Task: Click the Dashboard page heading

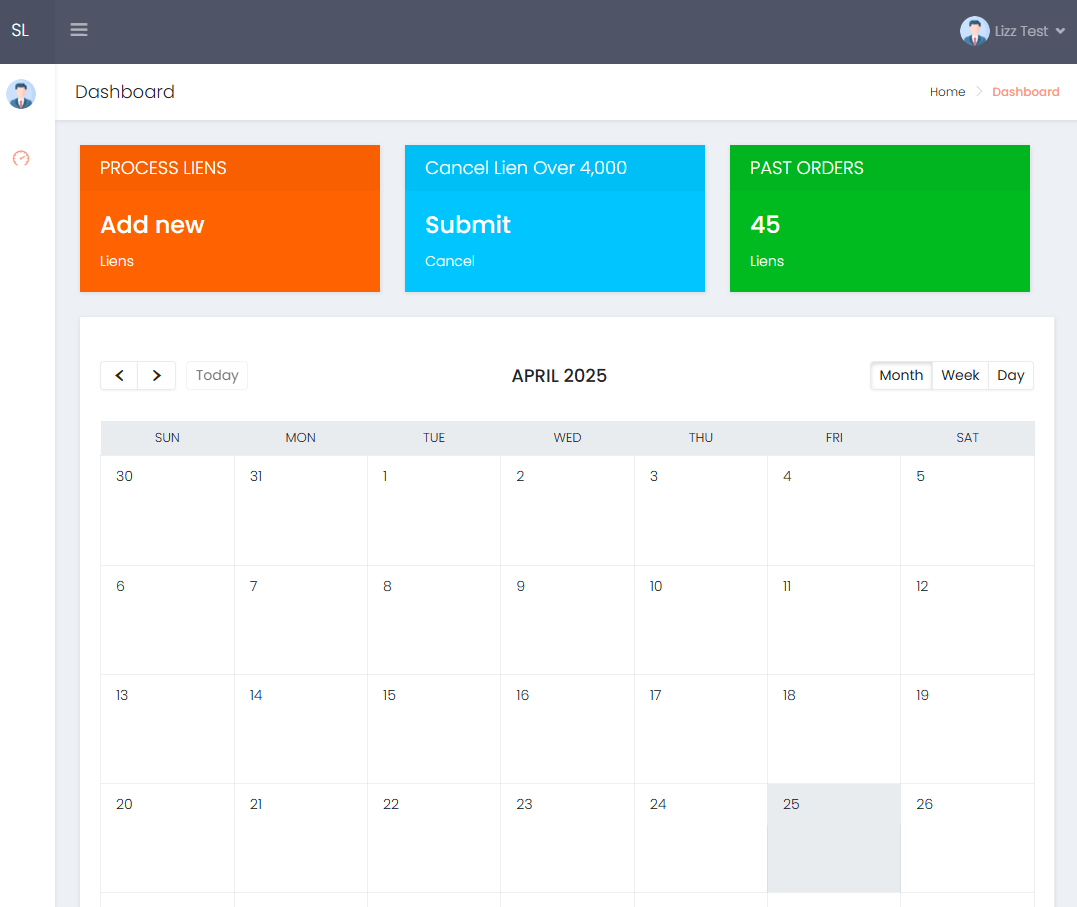Action: point(125,91)
